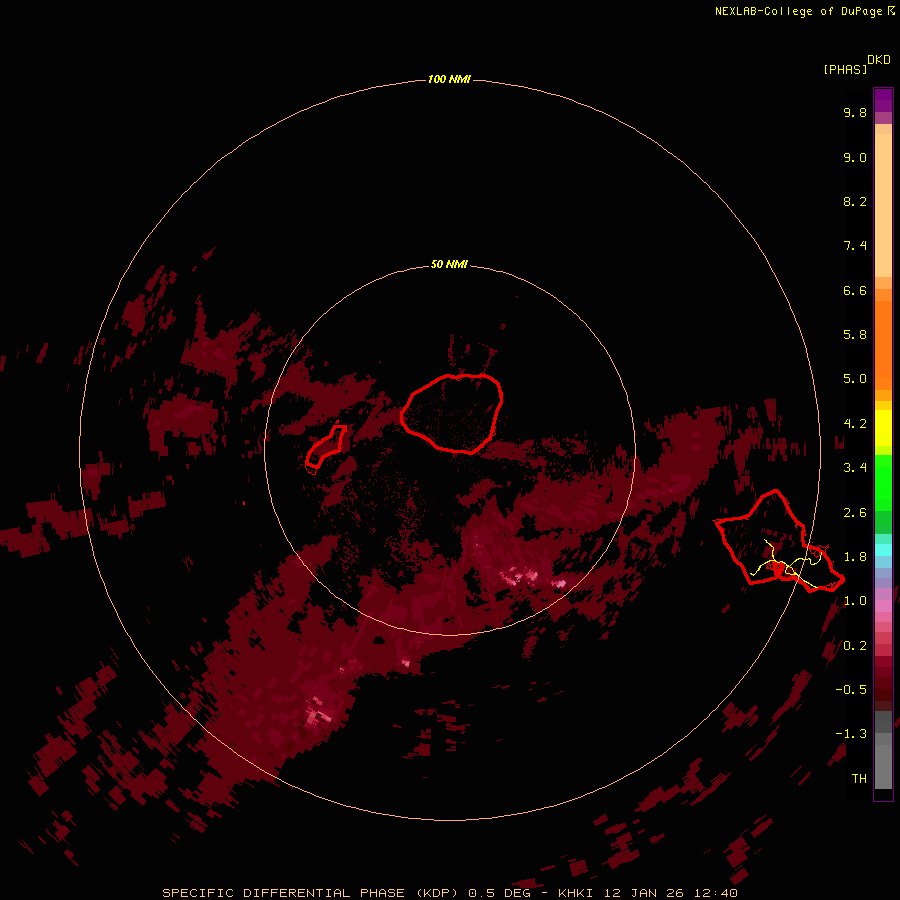This screenshot has height=900, width=900.
Task: Click inside the small narrow island outline
Action: pos(326,446)
